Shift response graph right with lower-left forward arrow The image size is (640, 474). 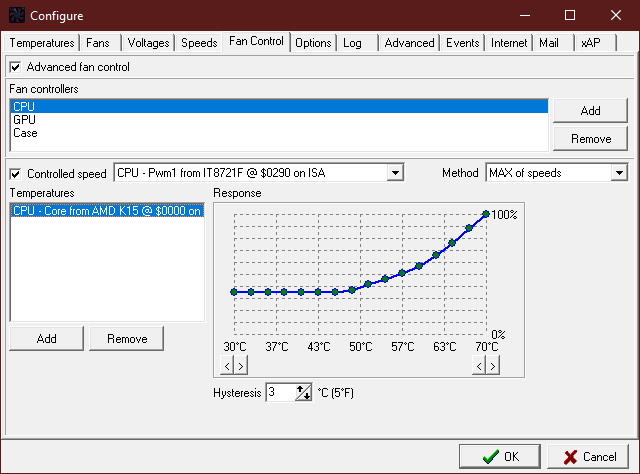tap(241, 366)
